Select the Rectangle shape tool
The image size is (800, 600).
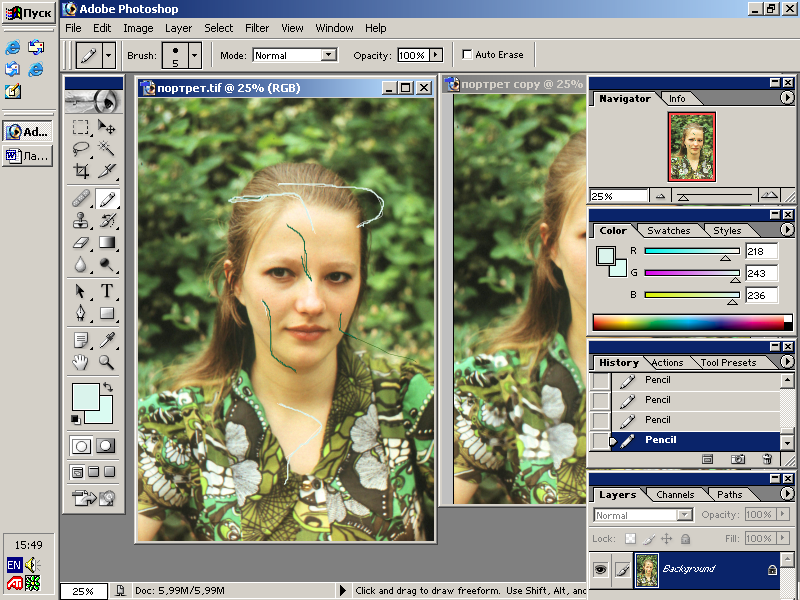point(106,313)
